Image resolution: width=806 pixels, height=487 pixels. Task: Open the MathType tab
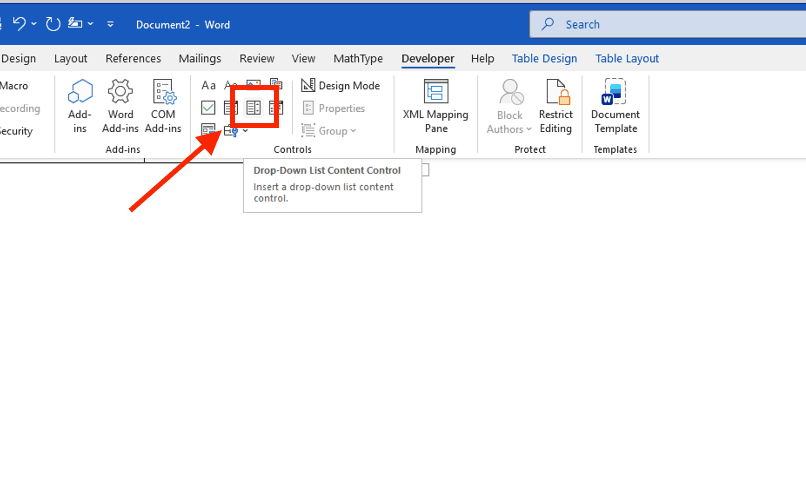(x=358, y=59)
